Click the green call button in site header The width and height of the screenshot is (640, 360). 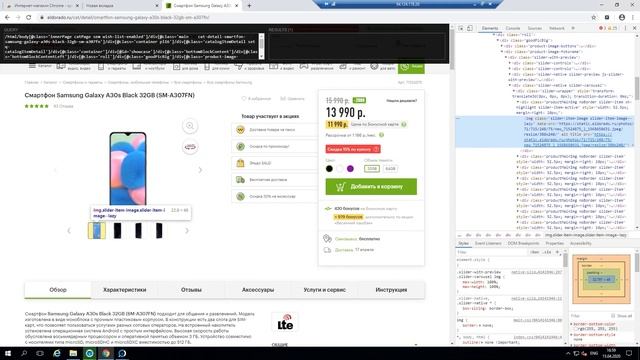click(411, 67)
